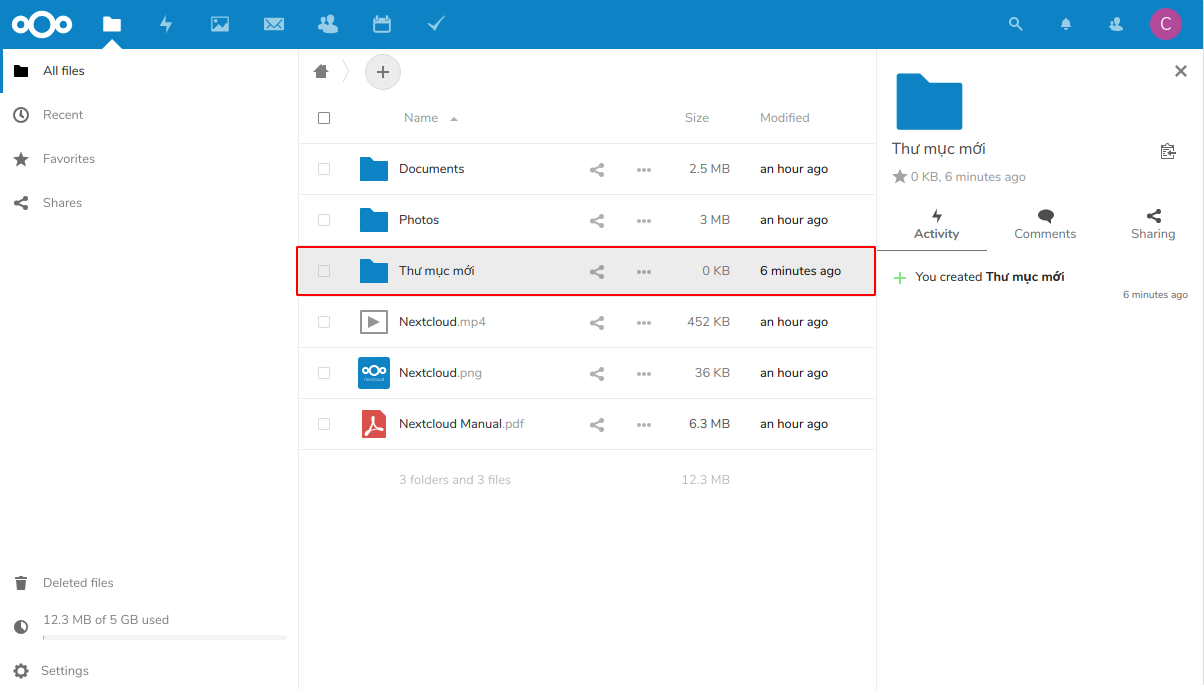This screenshot has width=1204, height=690.
Task: Click '12.3 MB of 5 GB used' text
Action: click(106, 620)
